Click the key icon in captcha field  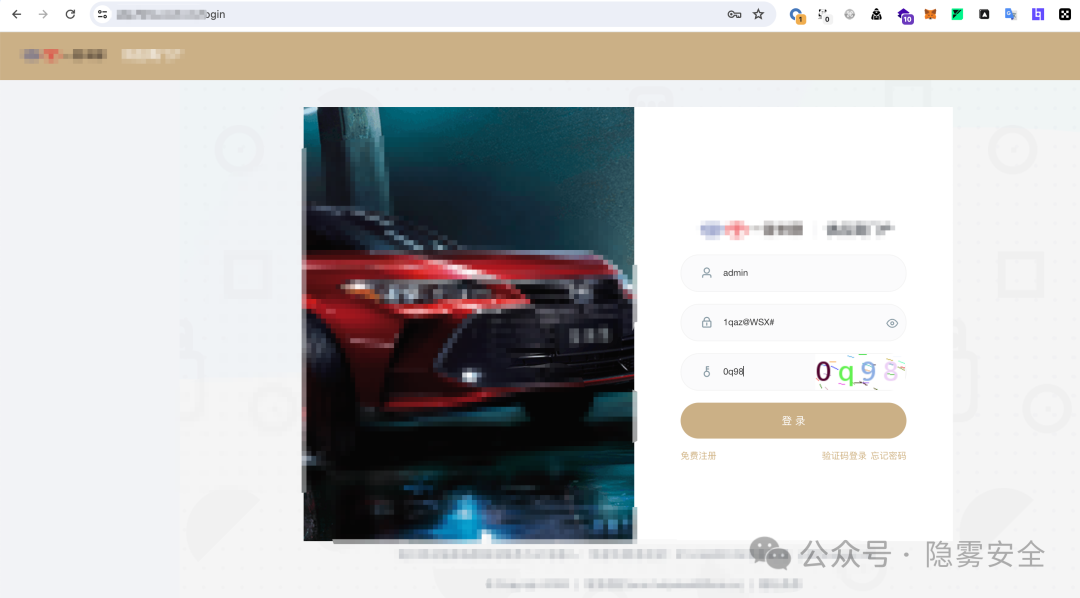click(707, 372)
